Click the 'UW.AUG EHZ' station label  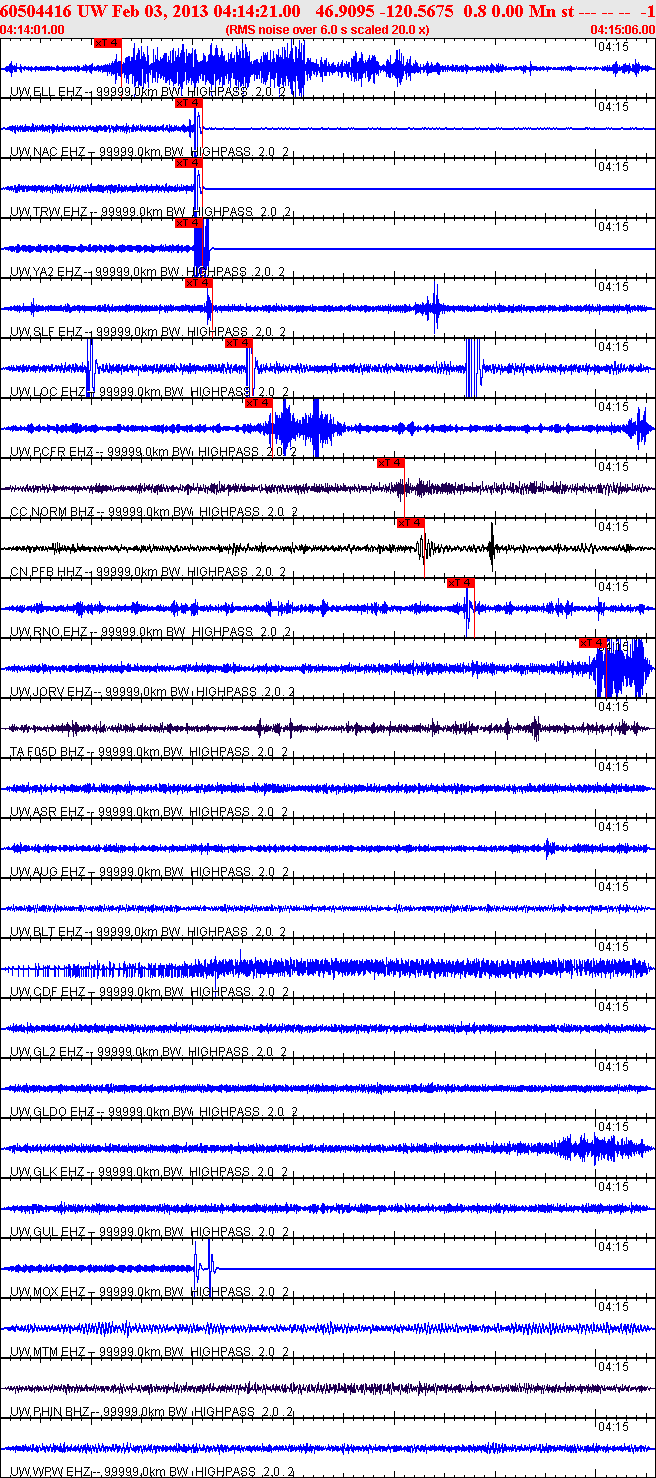tap(47, 871)
